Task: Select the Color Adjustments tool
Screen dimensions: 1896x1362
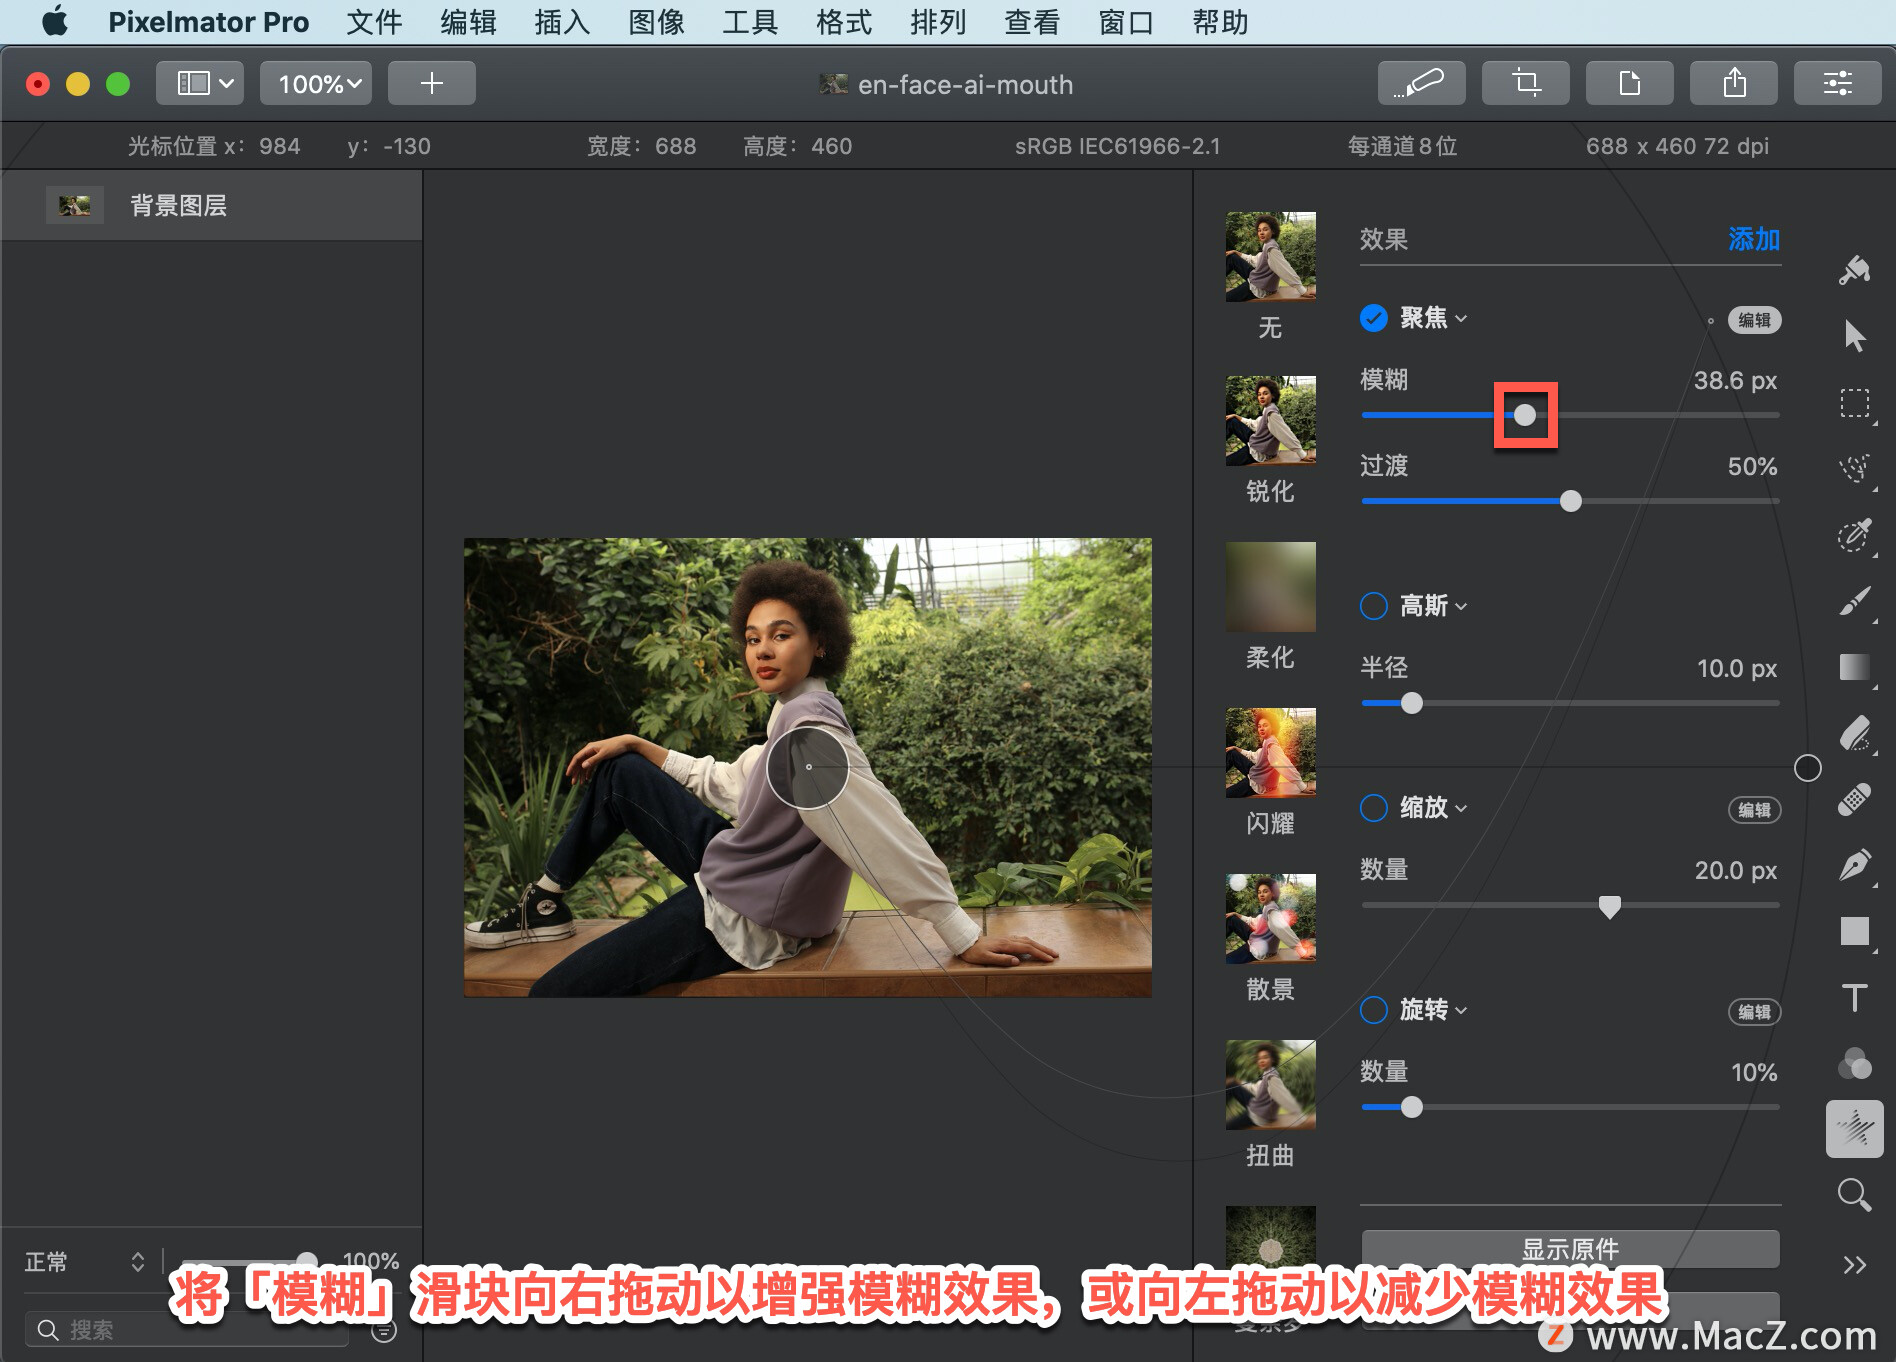Action: coord(1855,1063)
